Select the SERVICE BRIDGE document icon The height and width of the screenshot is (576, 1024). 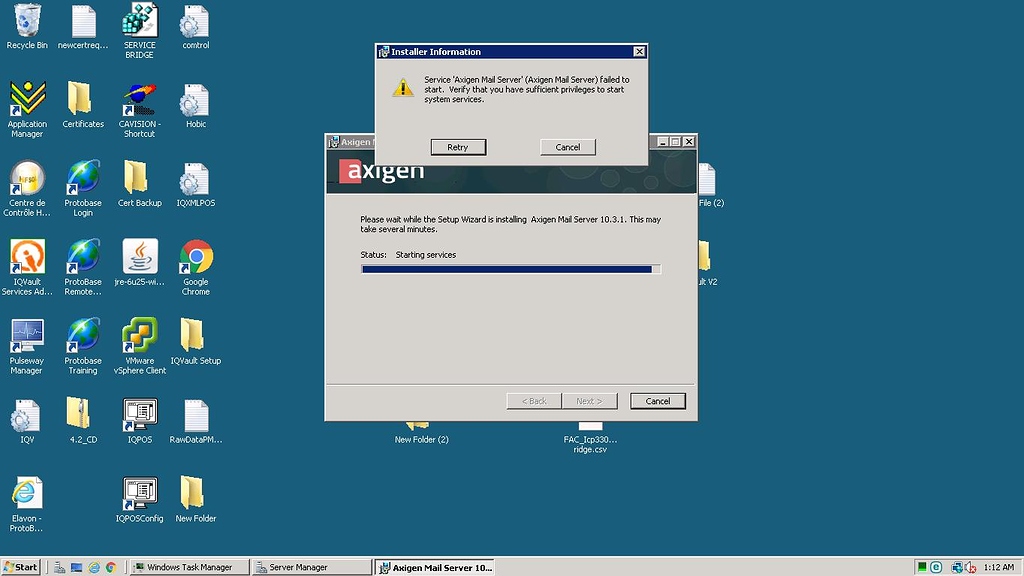(x=139, y=22)
